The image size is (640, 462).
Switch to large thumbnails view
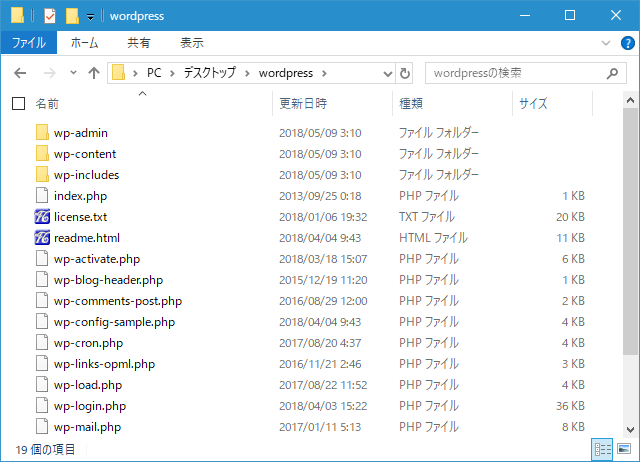[624, 449]
